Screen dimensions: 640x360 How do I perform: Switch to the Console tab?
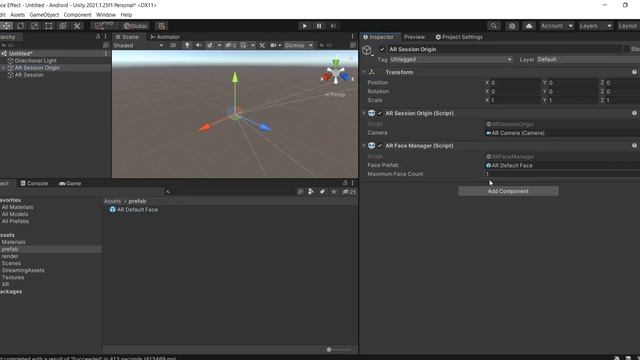coord(34,183)
